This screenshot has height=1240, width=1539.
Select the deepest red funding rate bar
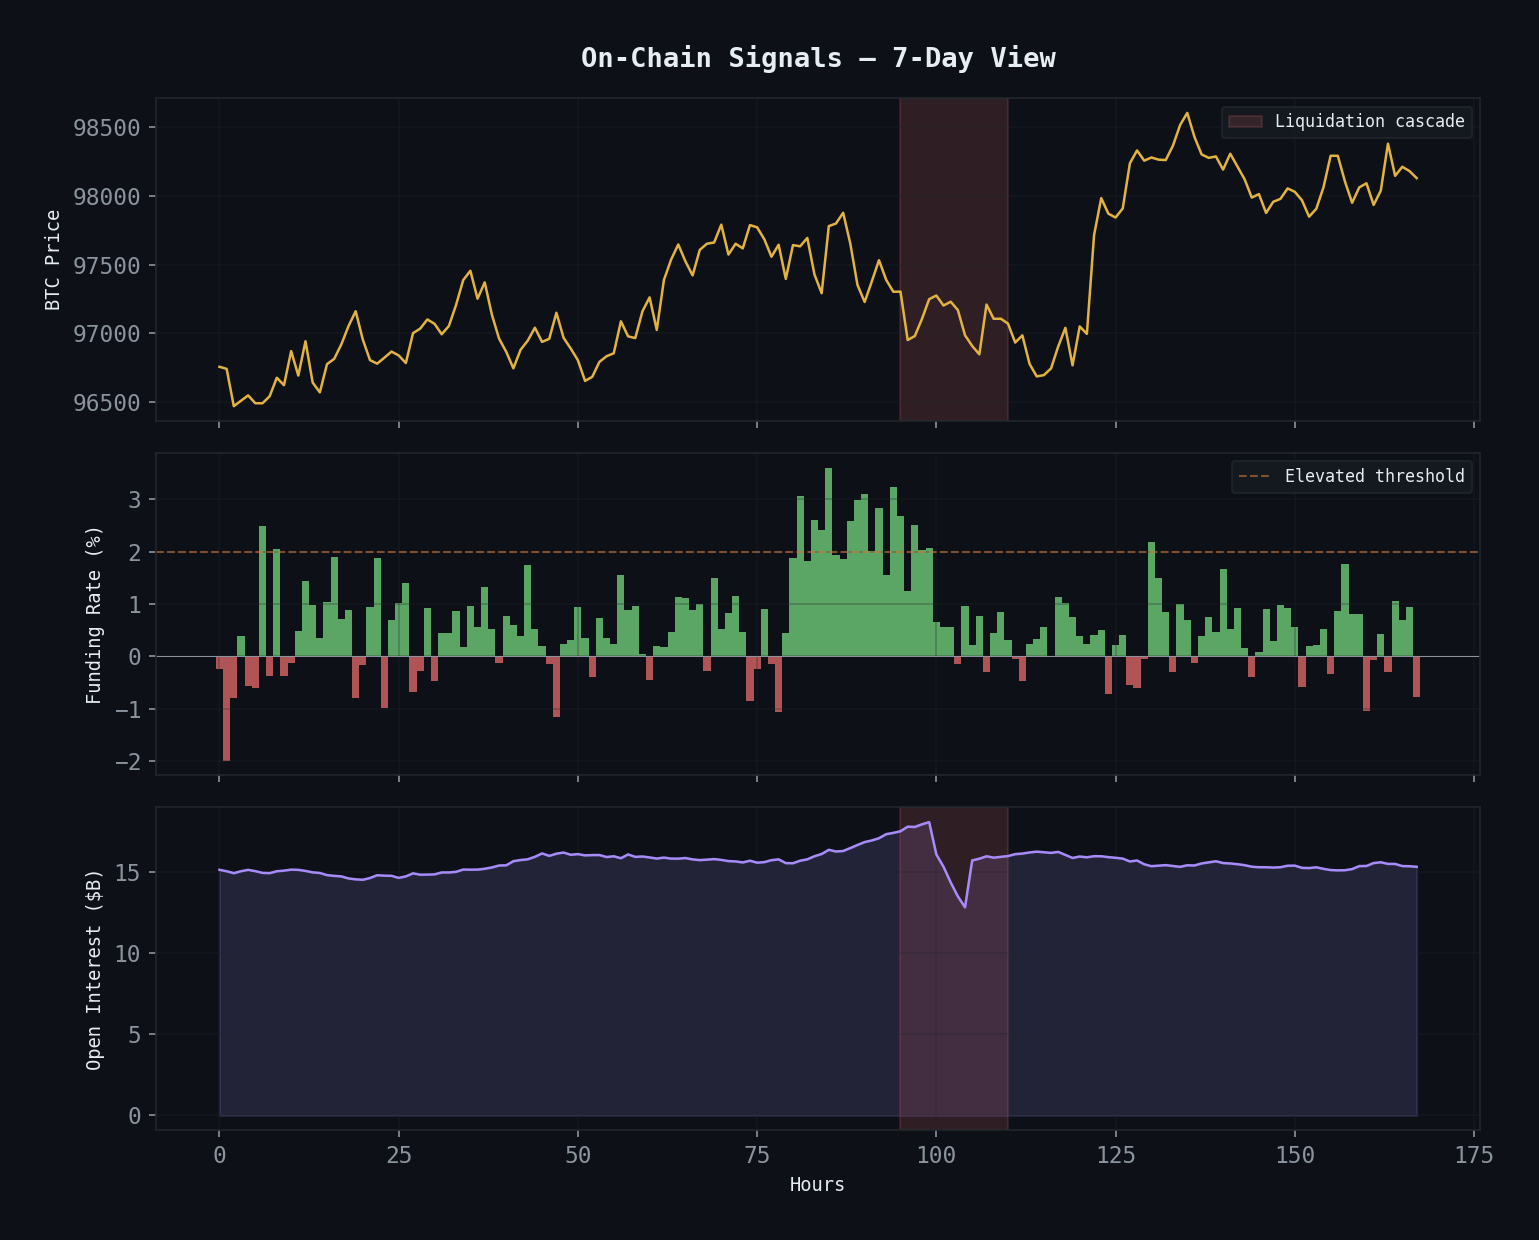click(x=227, y=710)
